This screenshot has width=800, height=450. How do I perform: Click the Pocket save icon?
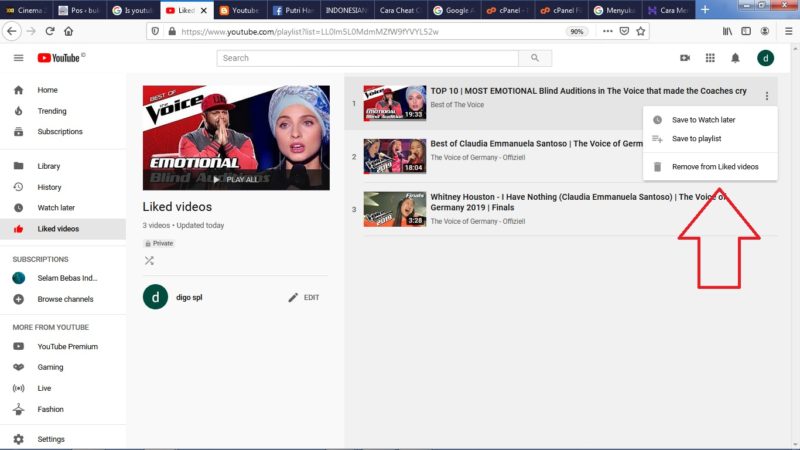(x=624, y=31)
